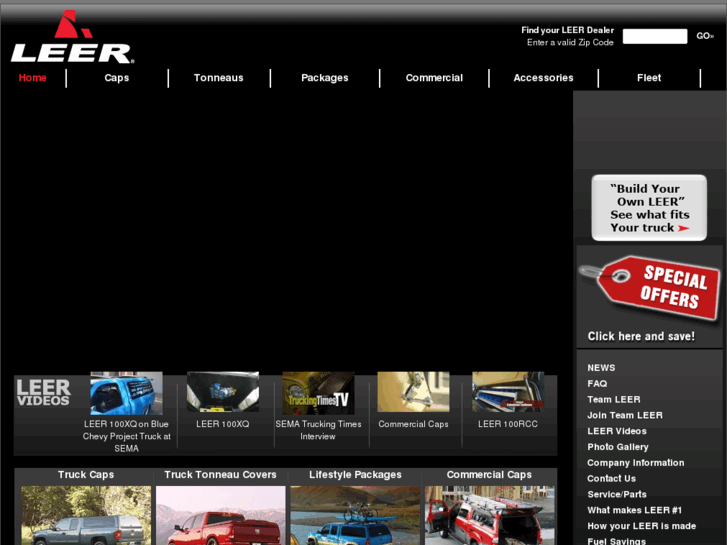727x545 pixels.
Task: Open the Caps menu
Action: click(117, 78)
